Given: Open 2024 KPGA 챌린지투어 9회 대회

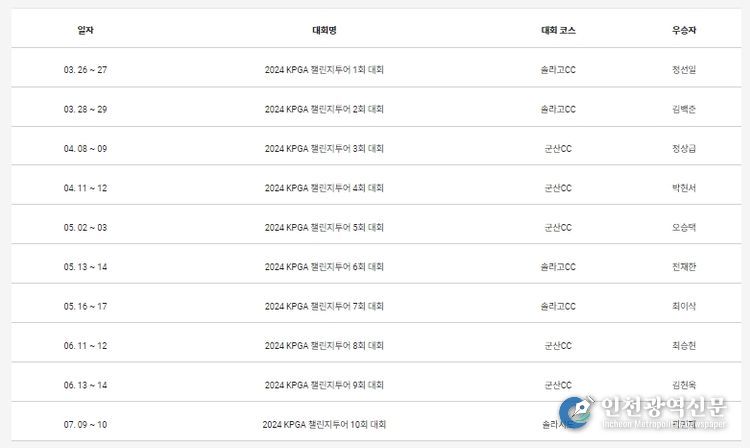Looking at the screenshot, I should pyautogui.click(x=324, y=385).
